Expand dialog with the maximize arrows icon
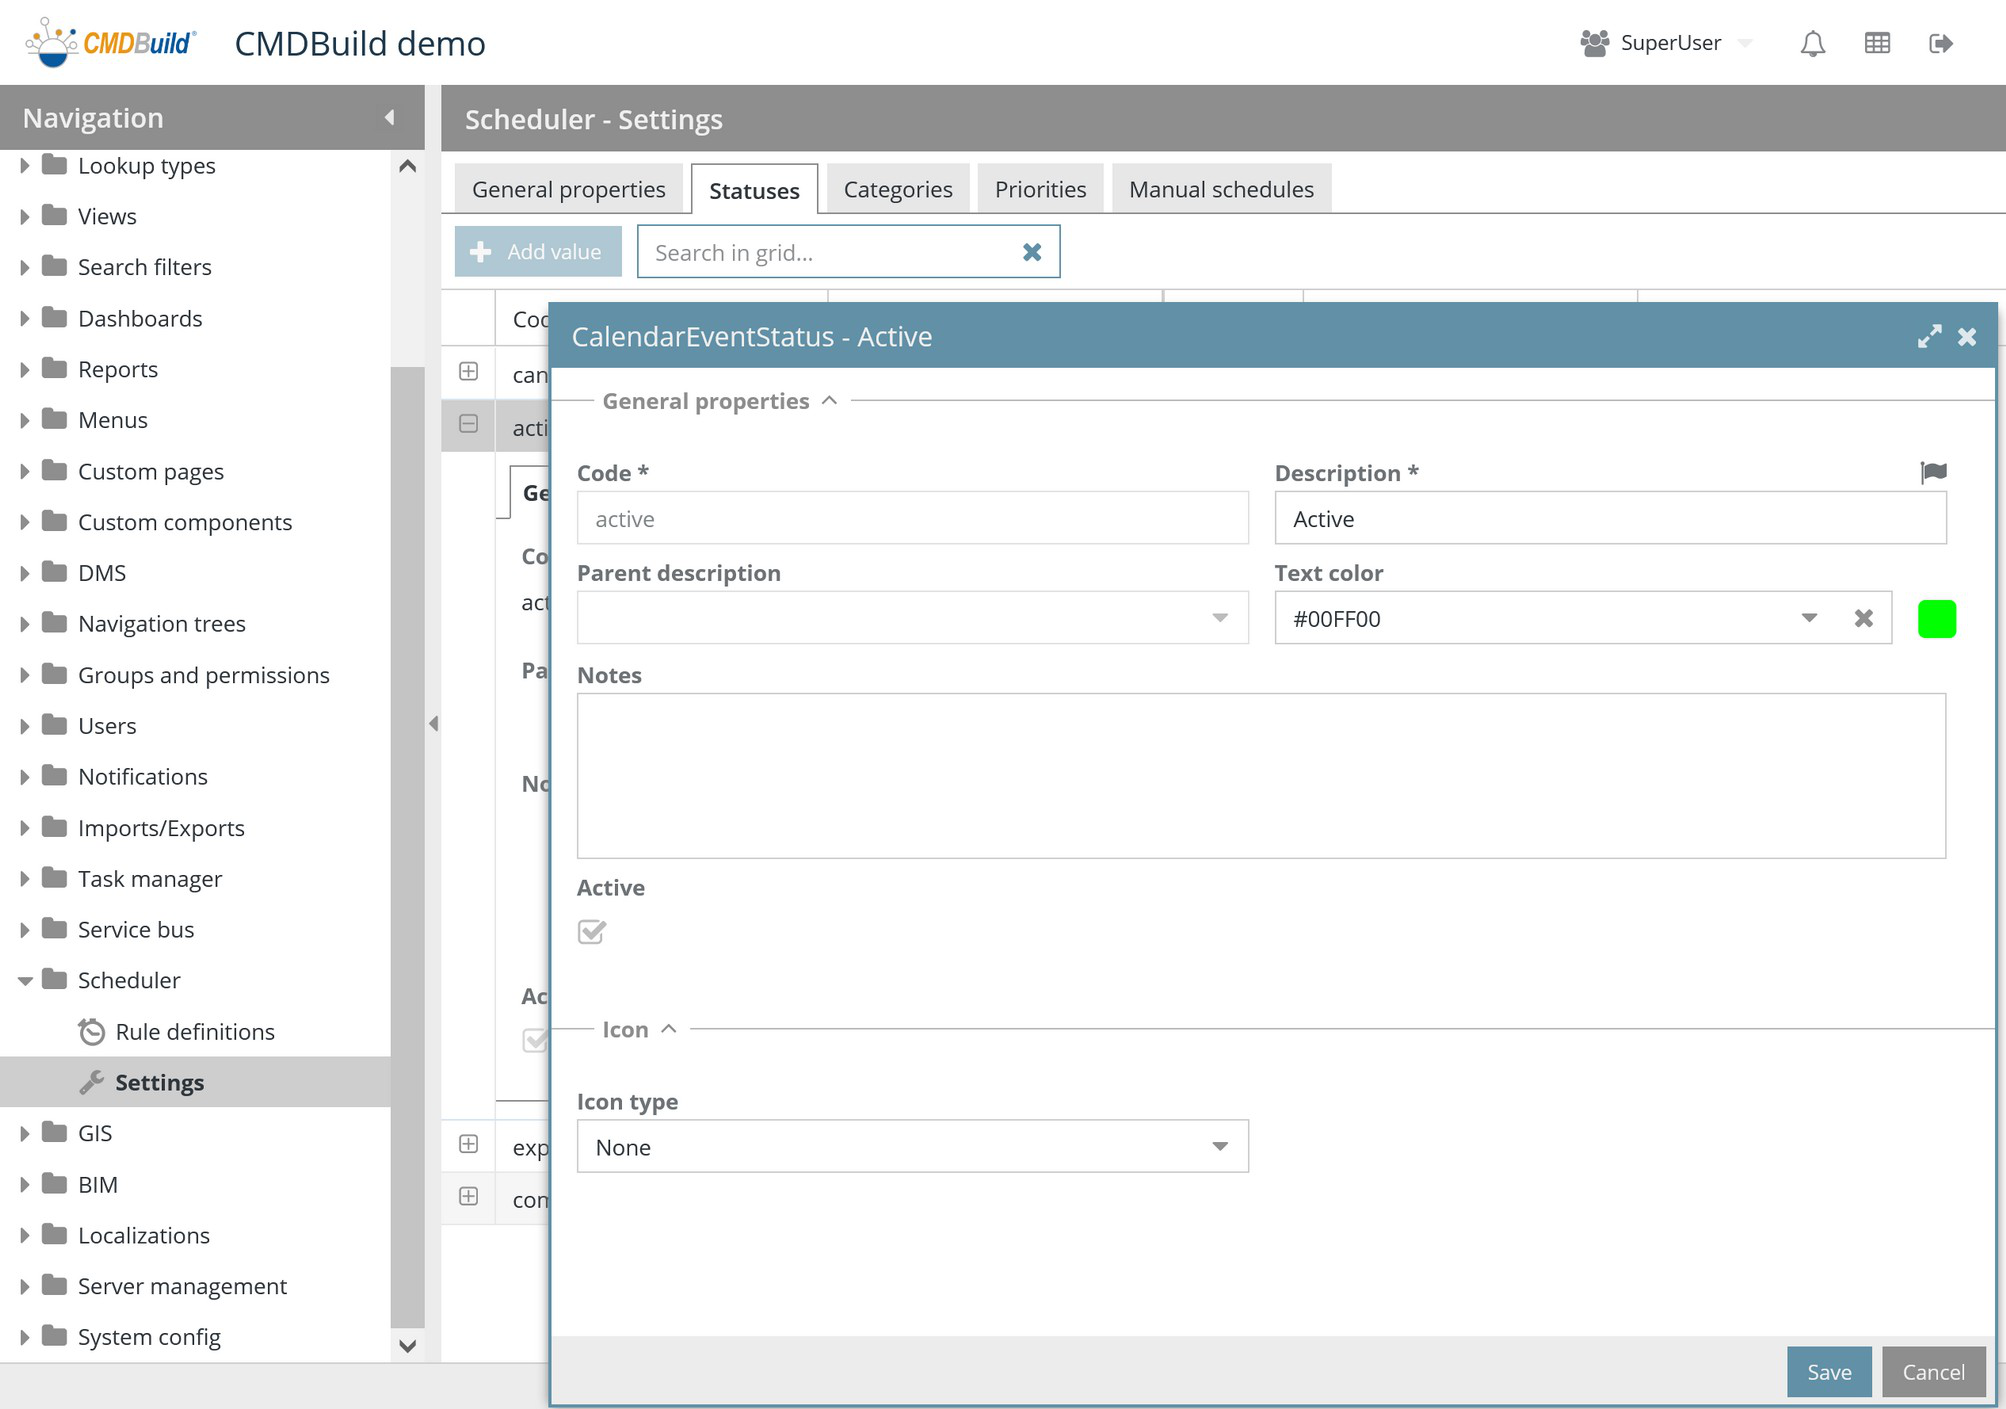 (x=1929, y=337)
